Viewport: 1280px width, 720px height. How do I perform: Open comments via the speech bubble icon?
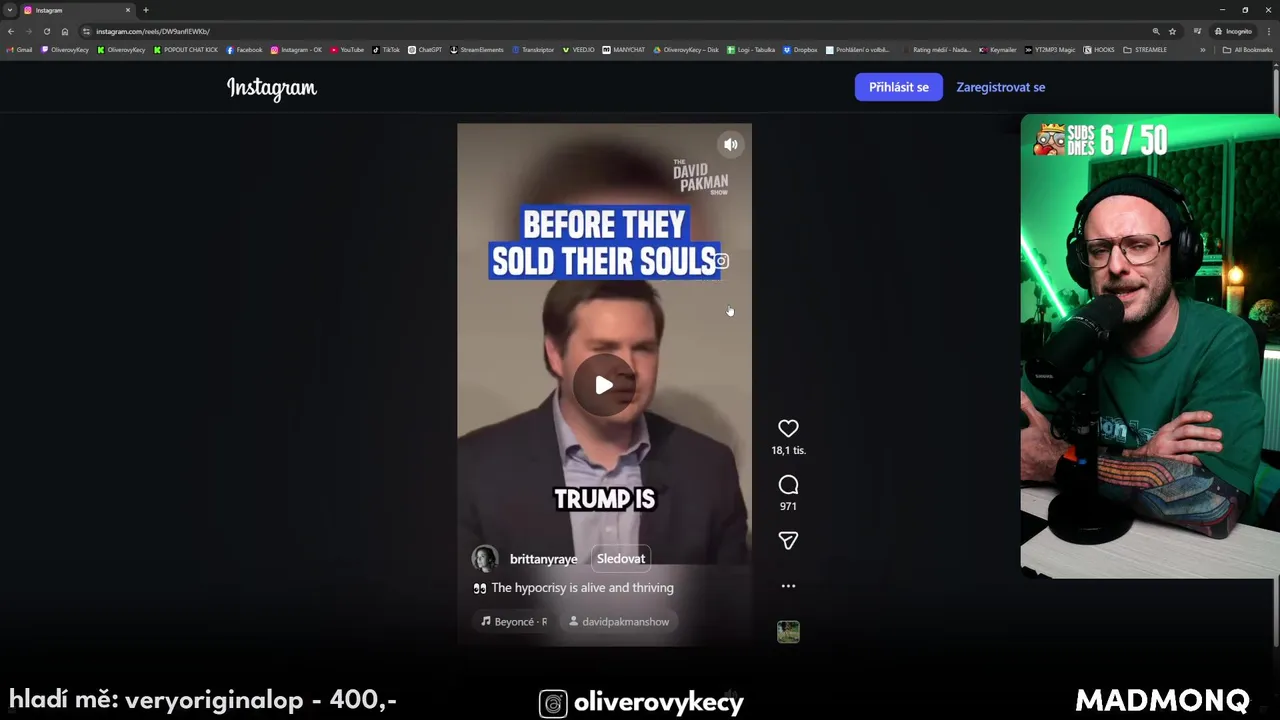[788, 485]
